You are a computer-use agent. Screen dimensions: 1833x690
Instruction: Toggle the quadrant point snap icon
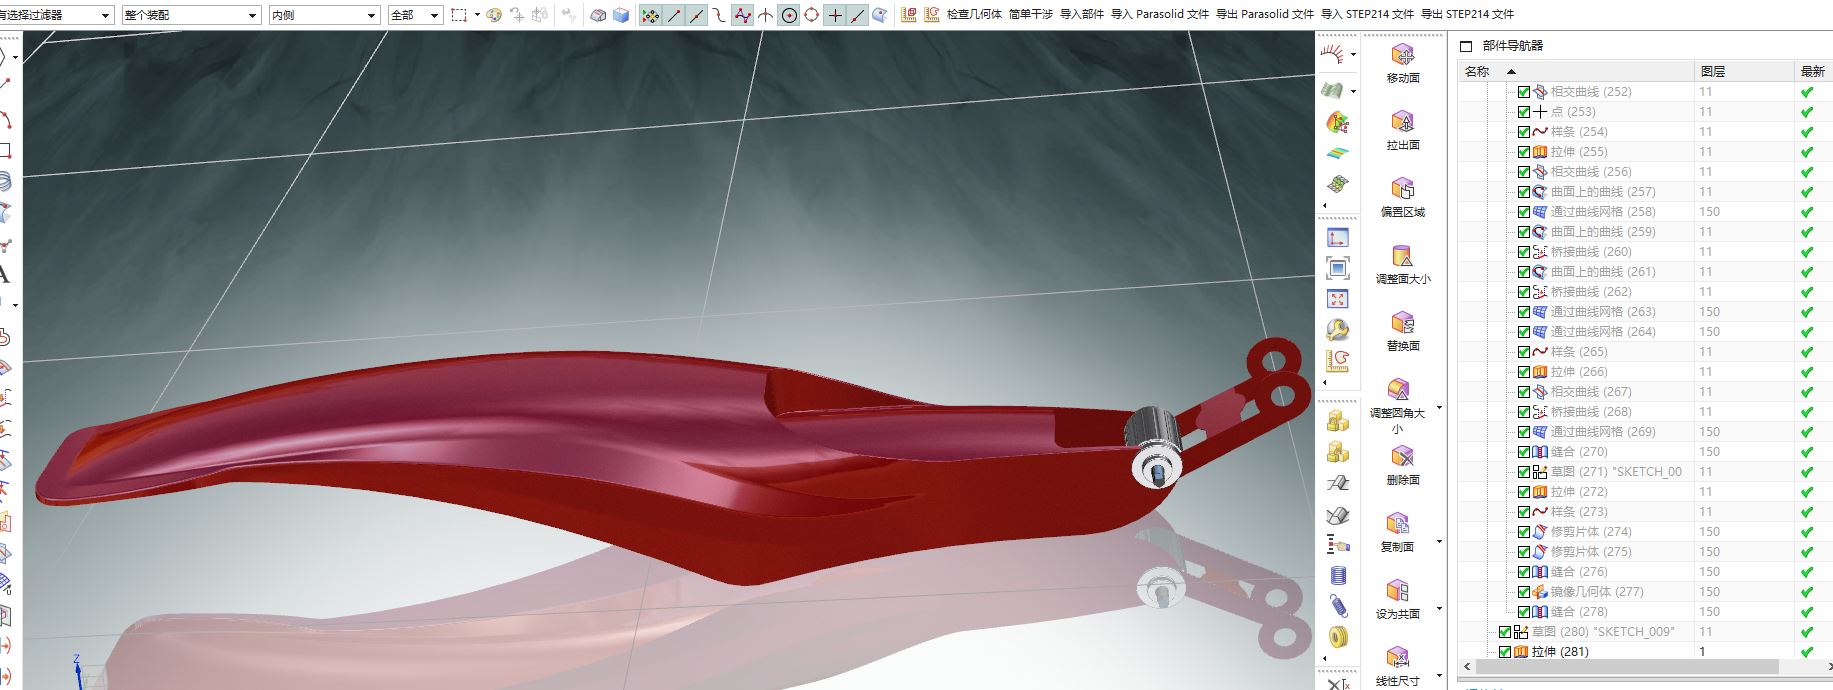[811, 15]
